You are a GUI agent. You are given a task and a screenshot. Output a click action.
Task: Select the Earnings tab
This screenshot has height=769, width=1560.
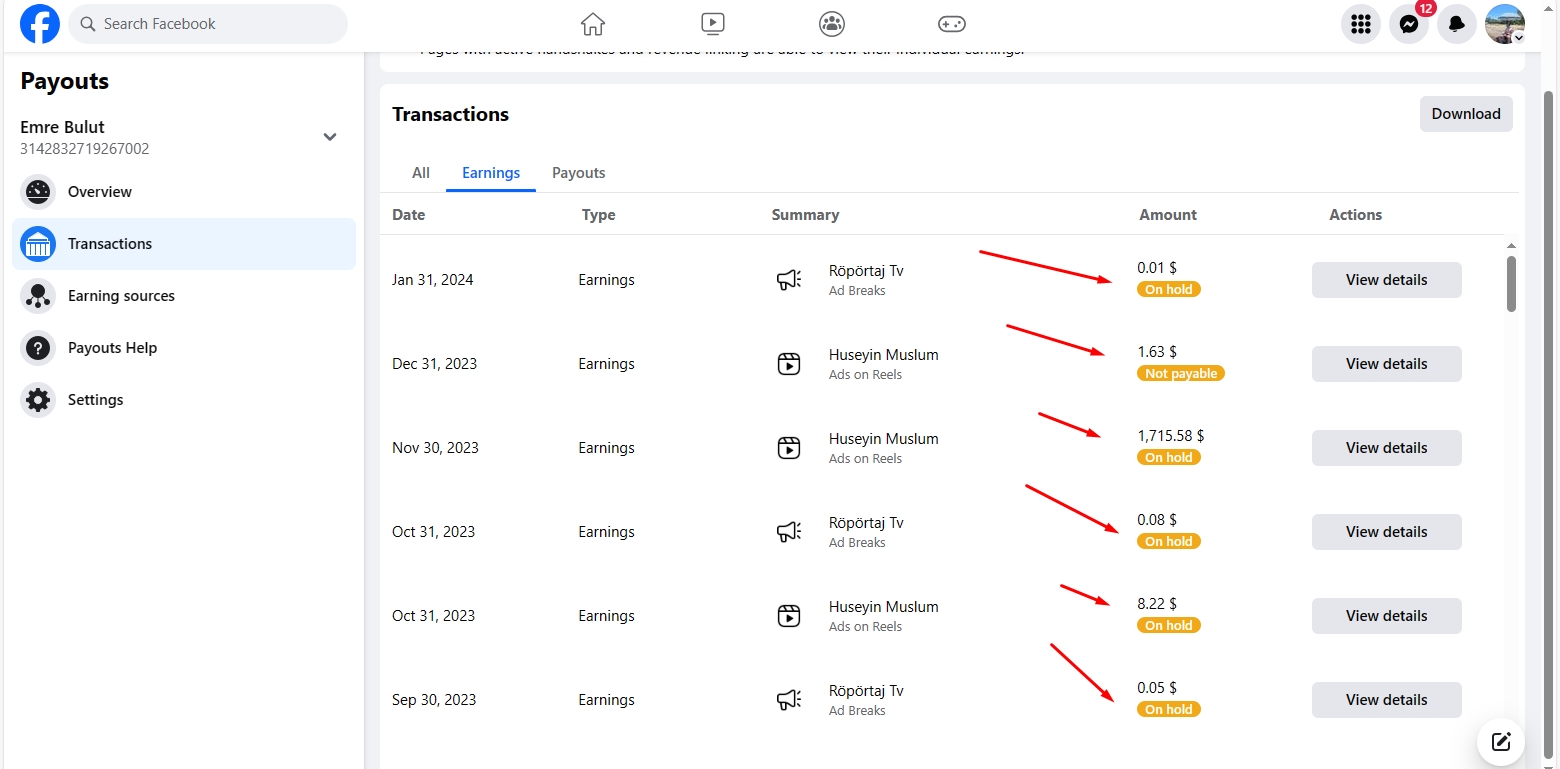point(491,173)
